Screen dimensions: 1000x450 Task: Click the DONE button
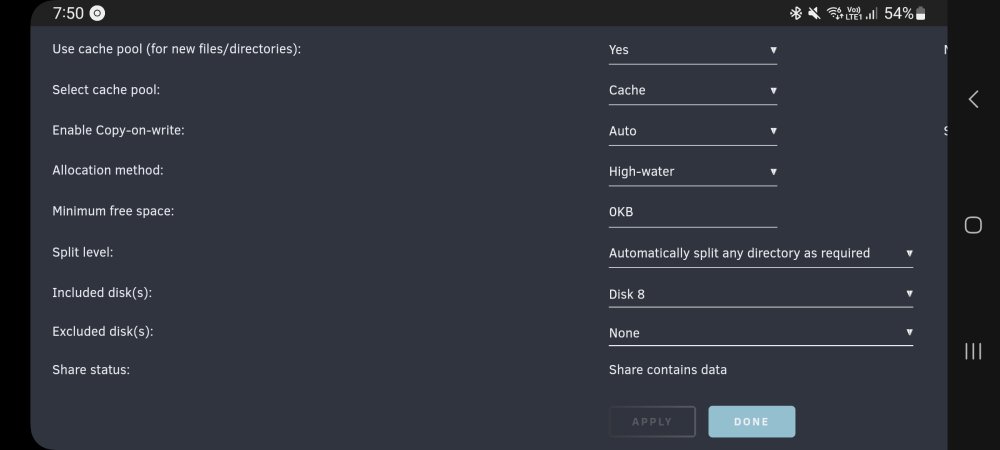tap(751, 421)
